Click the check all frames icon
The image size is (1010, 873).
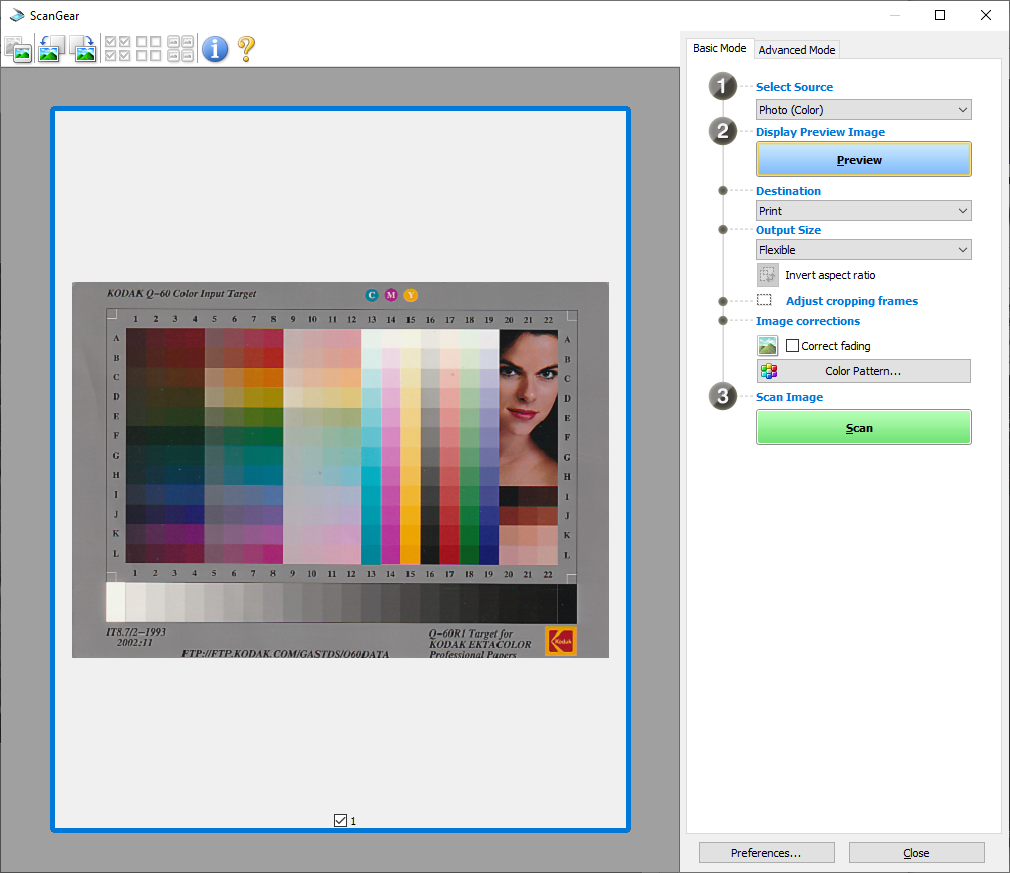click(117, 49)
